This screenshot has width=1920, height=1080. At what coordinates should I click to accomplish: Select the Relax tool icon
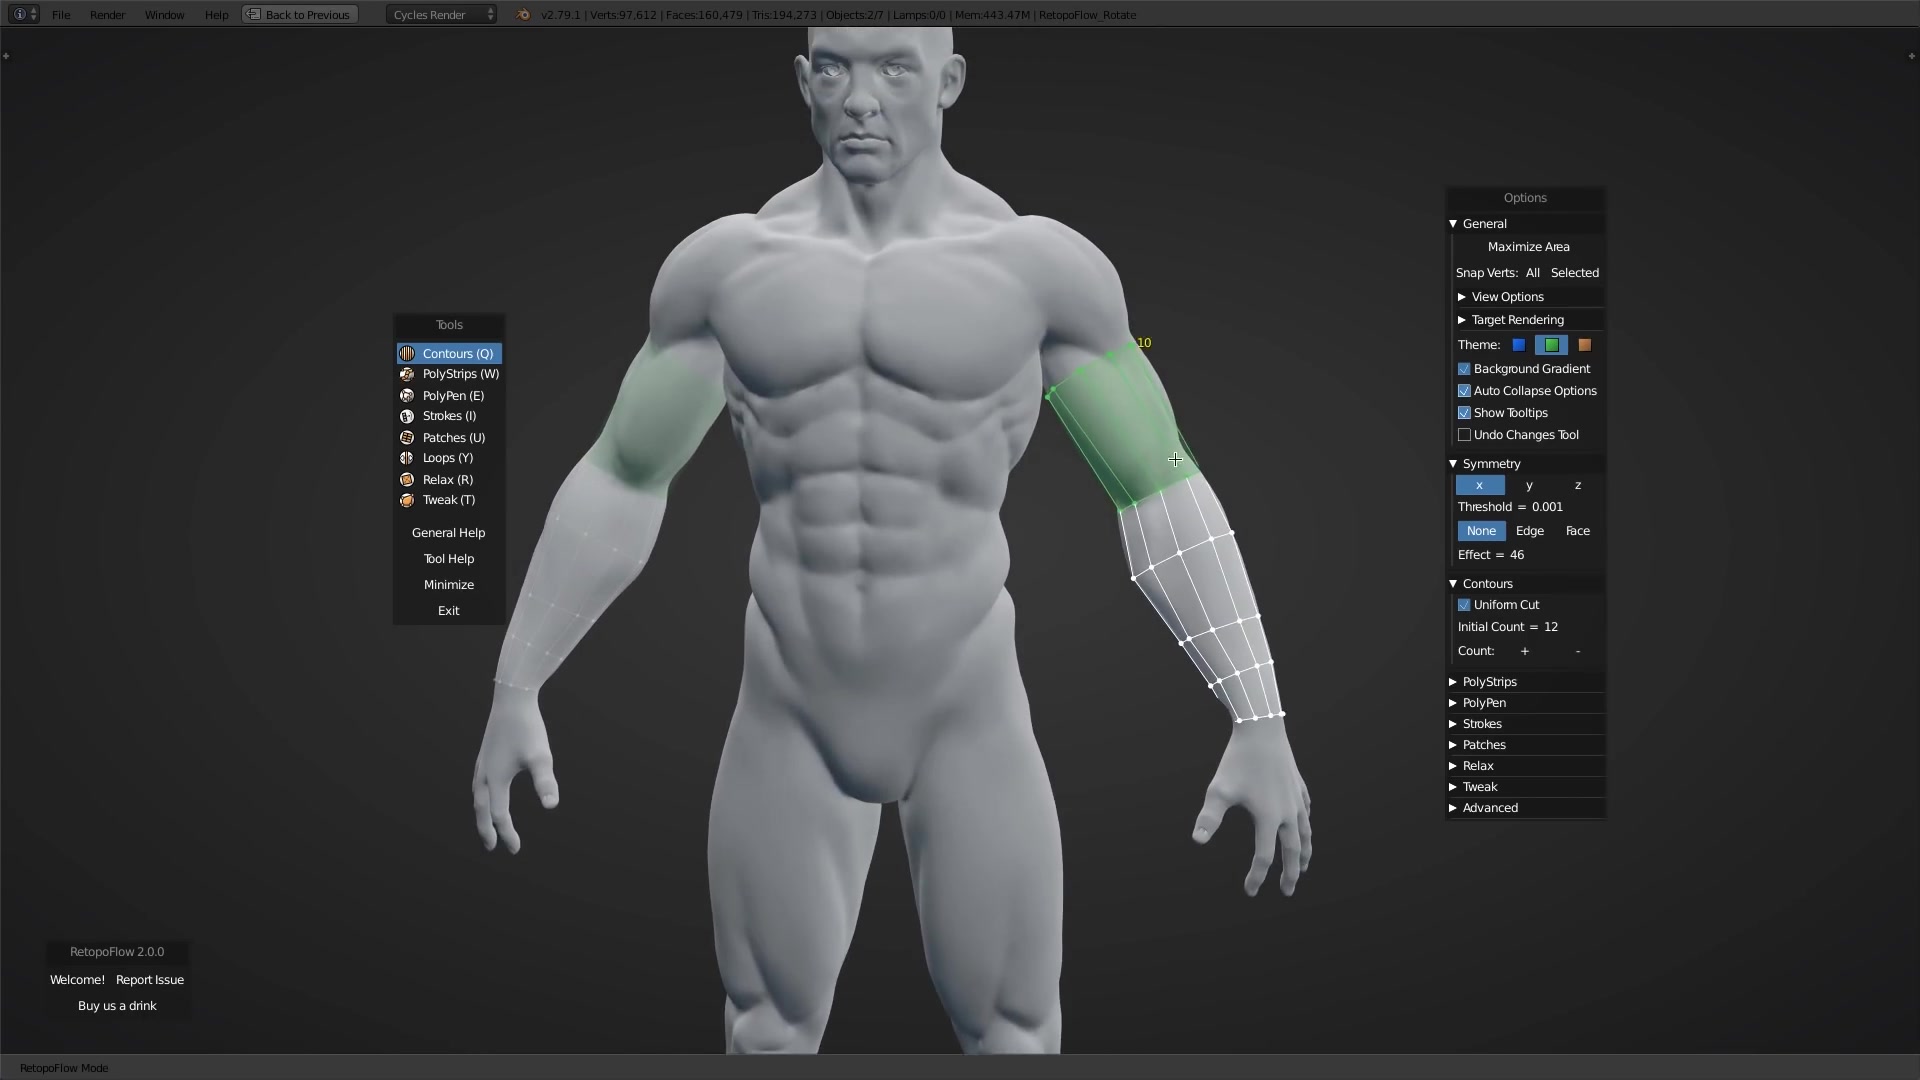click(407, 479)
